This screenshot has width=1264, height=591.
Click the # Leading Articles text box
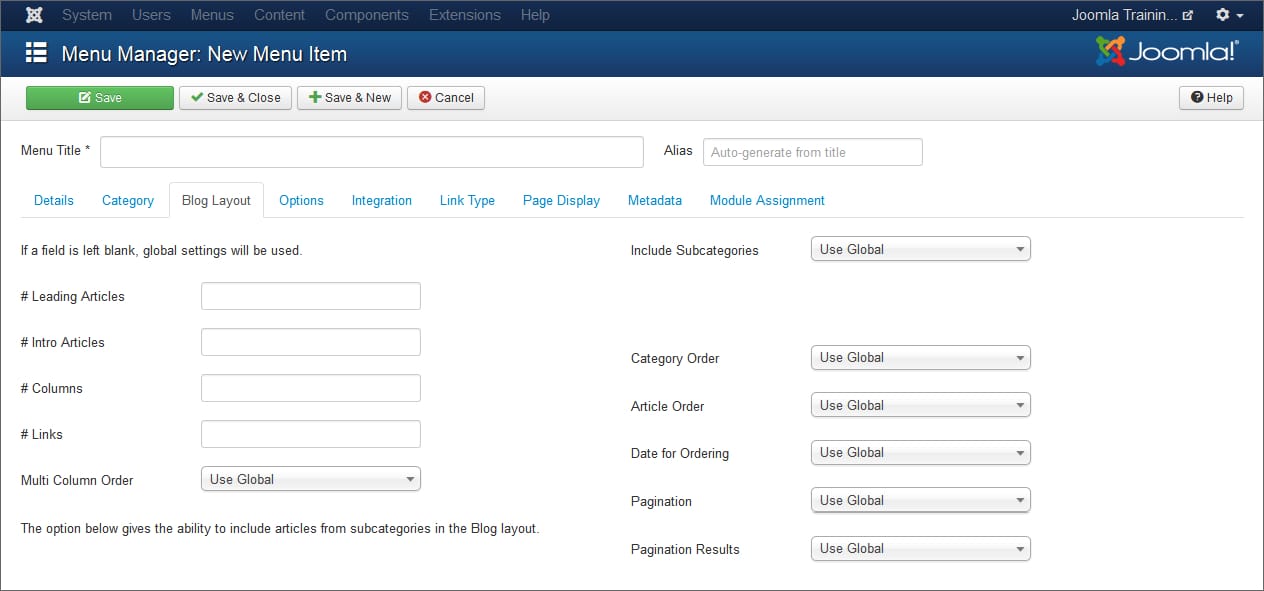click(310, 295)
